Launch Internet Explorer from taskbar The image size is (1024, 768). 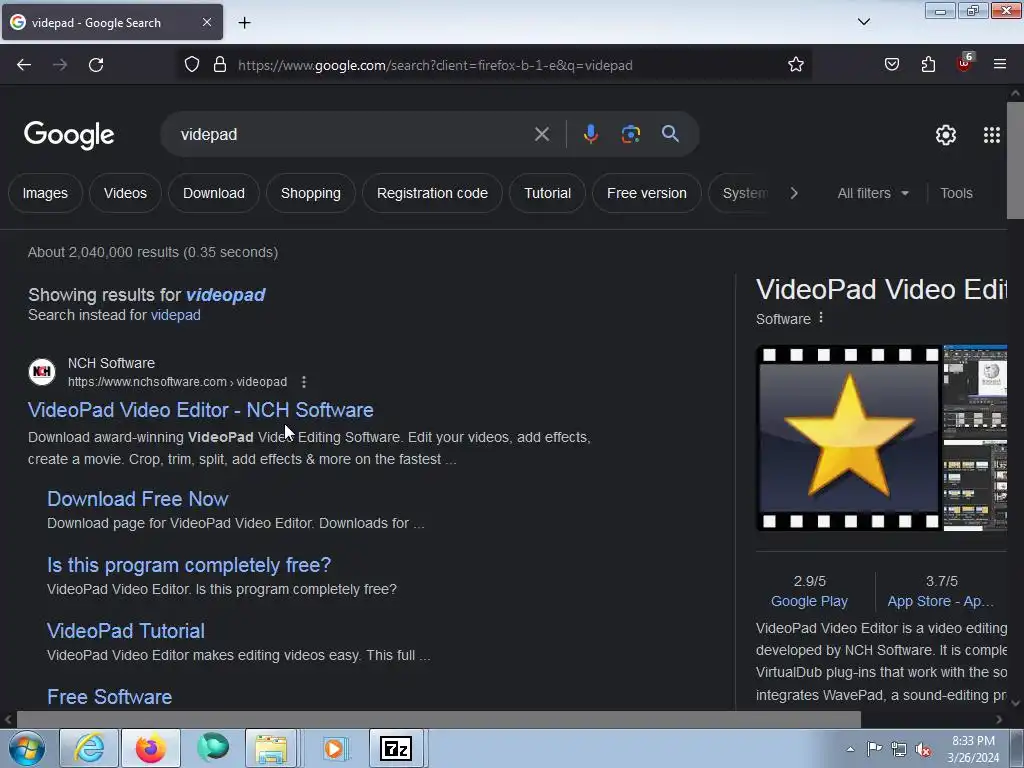(89, 748)
